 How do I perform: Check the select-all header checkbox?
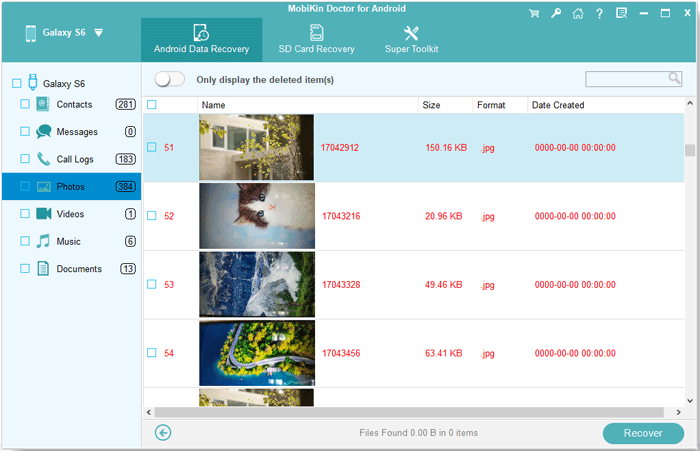tap(152, 105)
